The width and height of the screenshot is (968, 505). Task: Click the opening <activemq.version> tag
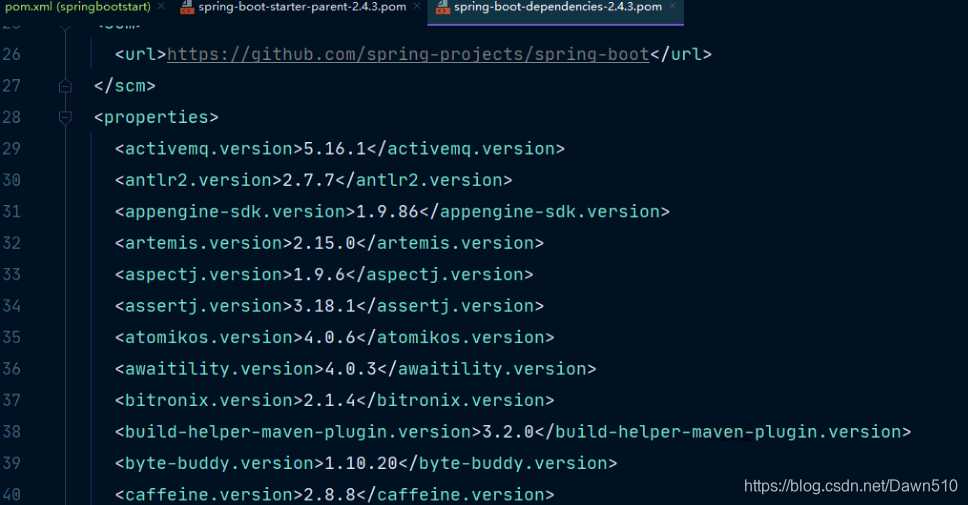coord(209,149)
